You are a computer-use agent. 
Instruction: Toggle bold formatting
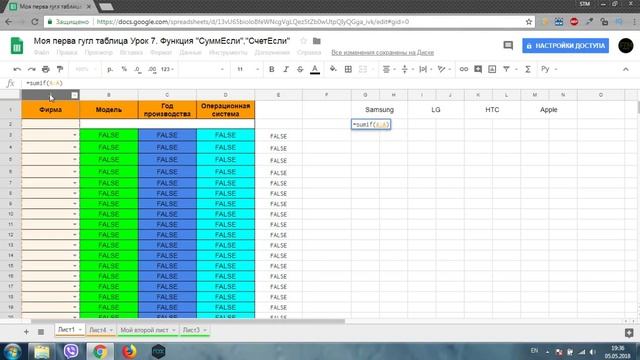(271, 69)
